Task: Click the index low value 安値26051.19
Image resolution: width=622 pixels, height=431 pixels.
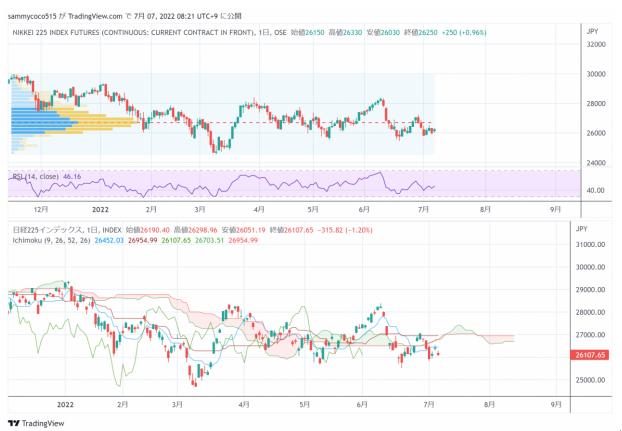Action: pyautogui.click(x=244, y=230)
